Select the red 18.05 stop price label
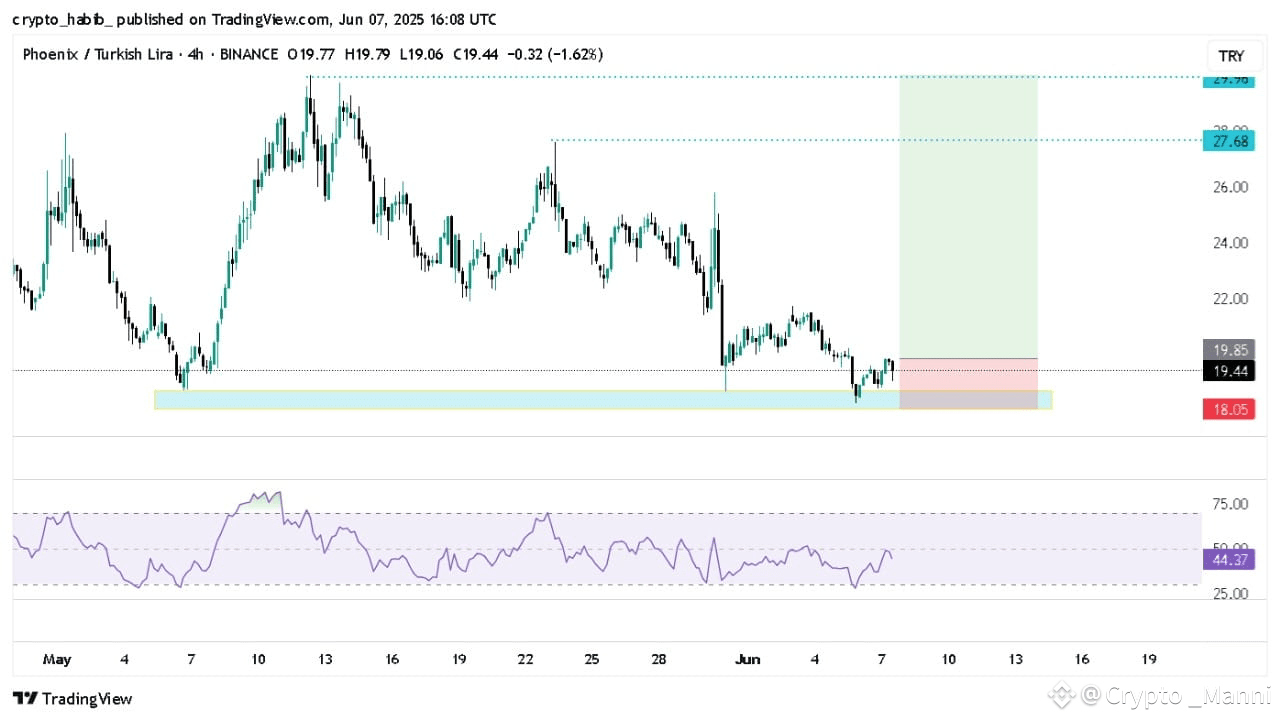 point(1230,409)
